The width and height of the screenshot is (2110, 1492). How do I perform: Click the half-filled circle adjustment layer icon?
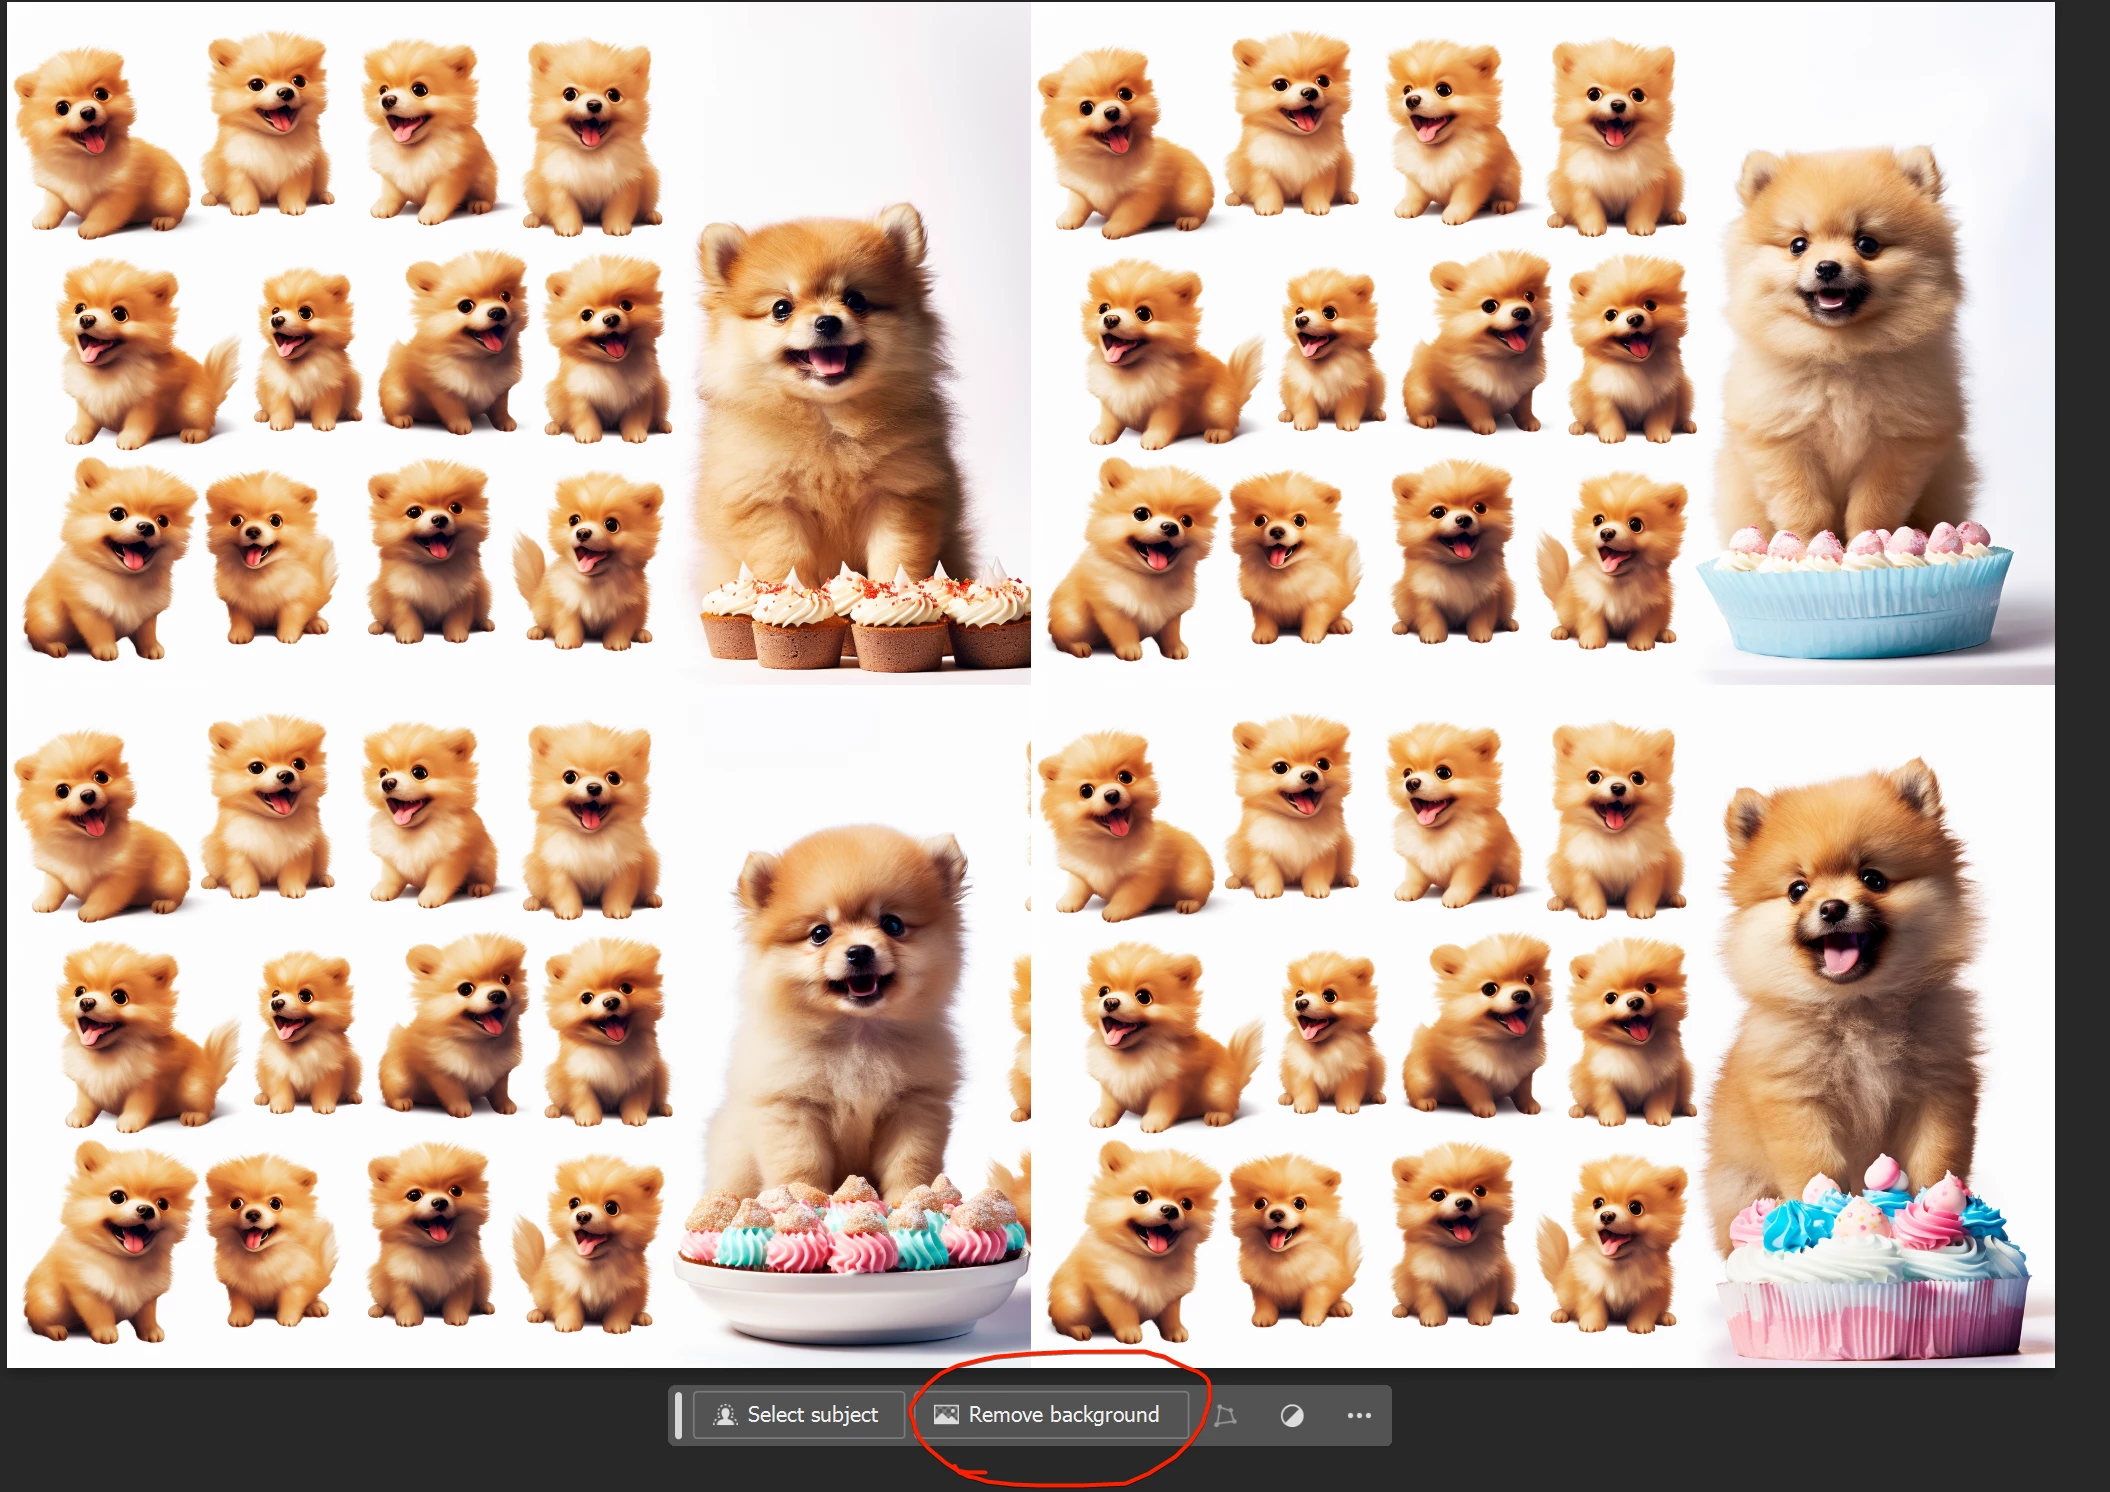[1291, 1415]
